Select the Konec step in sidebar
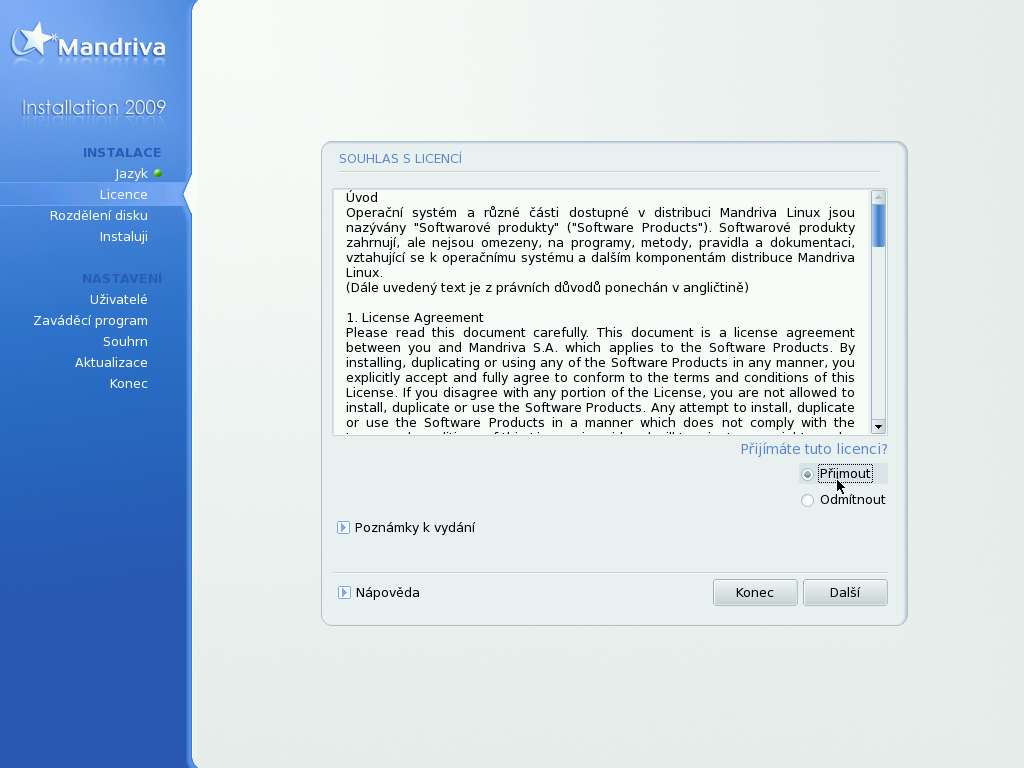 click(x=129, y=383)
